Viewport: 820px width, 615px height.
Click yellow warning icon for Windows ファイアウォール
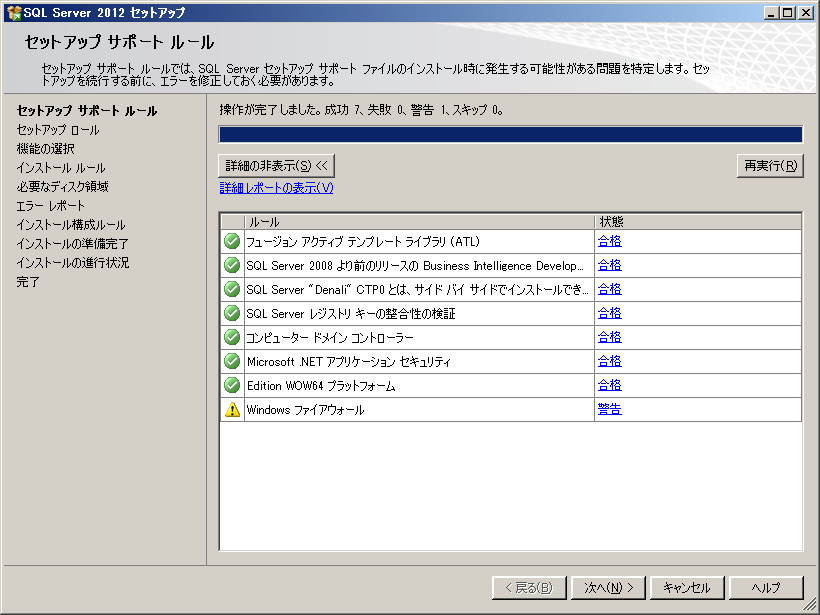click(x=232, y=409)
